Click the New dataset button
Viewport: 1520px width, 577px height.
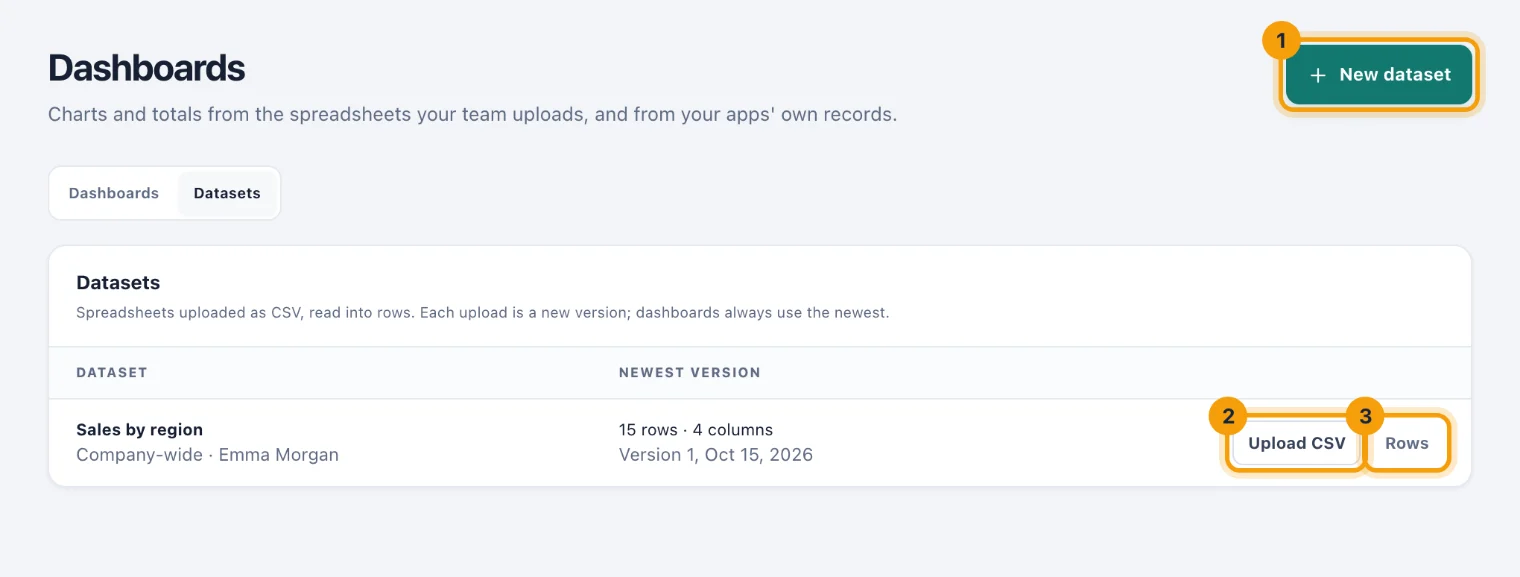click(x=1379, y=75)
